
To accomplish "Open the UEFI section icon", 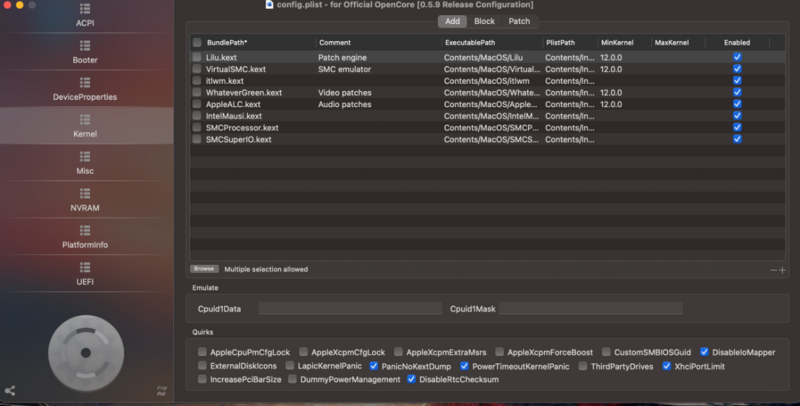I will tap(85, 267).
